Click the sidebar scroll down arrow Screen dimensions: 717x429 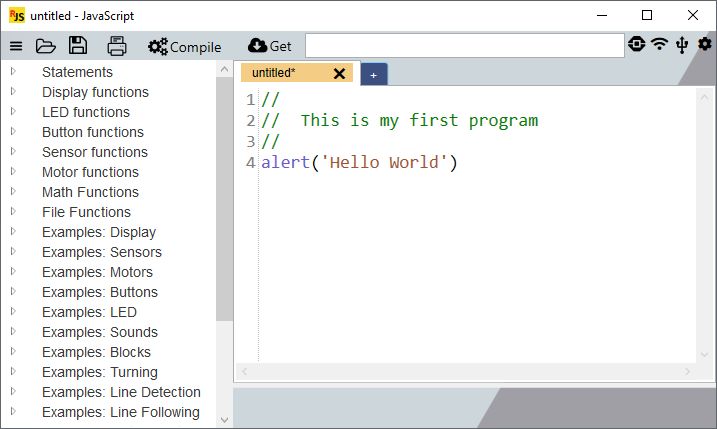pyautogui.click(x=224, y=419)
